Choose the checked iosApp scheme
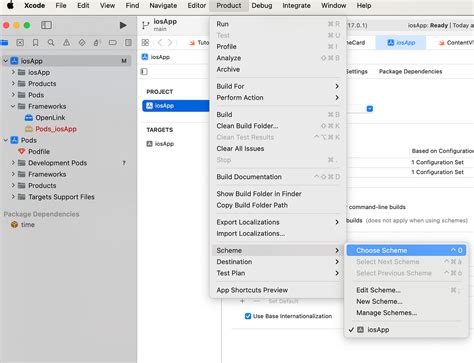474x363 pixels. point(406,330)
